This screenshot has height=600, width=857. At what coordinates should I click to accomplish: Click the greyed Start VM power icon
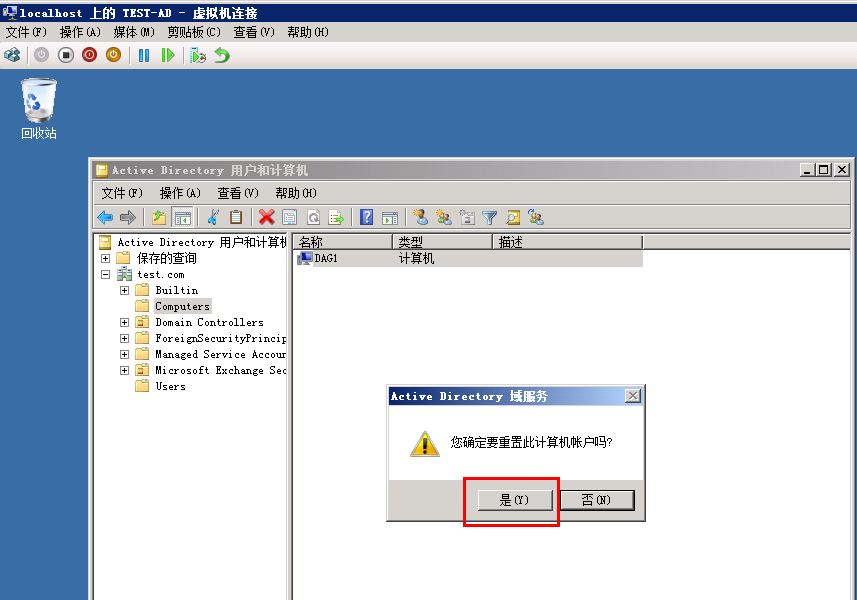(x=42, y=55)
